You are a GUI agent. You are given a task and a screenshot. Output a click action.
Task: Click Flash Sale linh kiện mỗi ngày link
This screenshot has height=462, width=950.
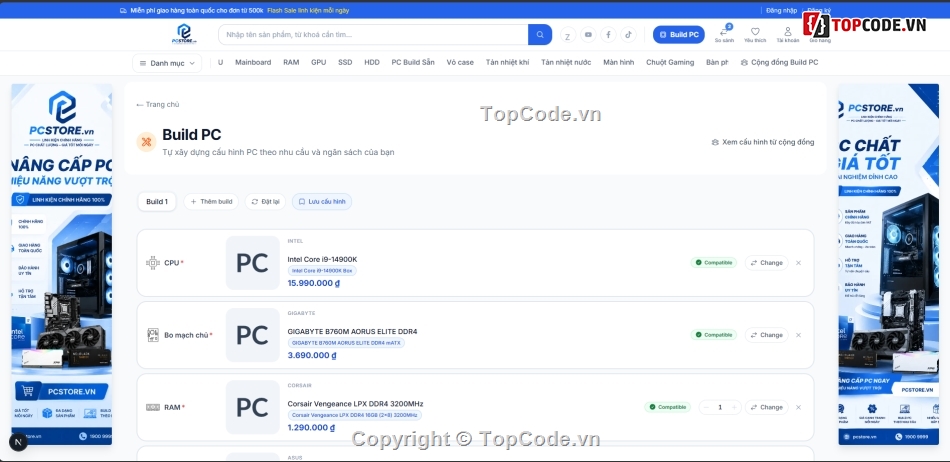pos(308,10)
